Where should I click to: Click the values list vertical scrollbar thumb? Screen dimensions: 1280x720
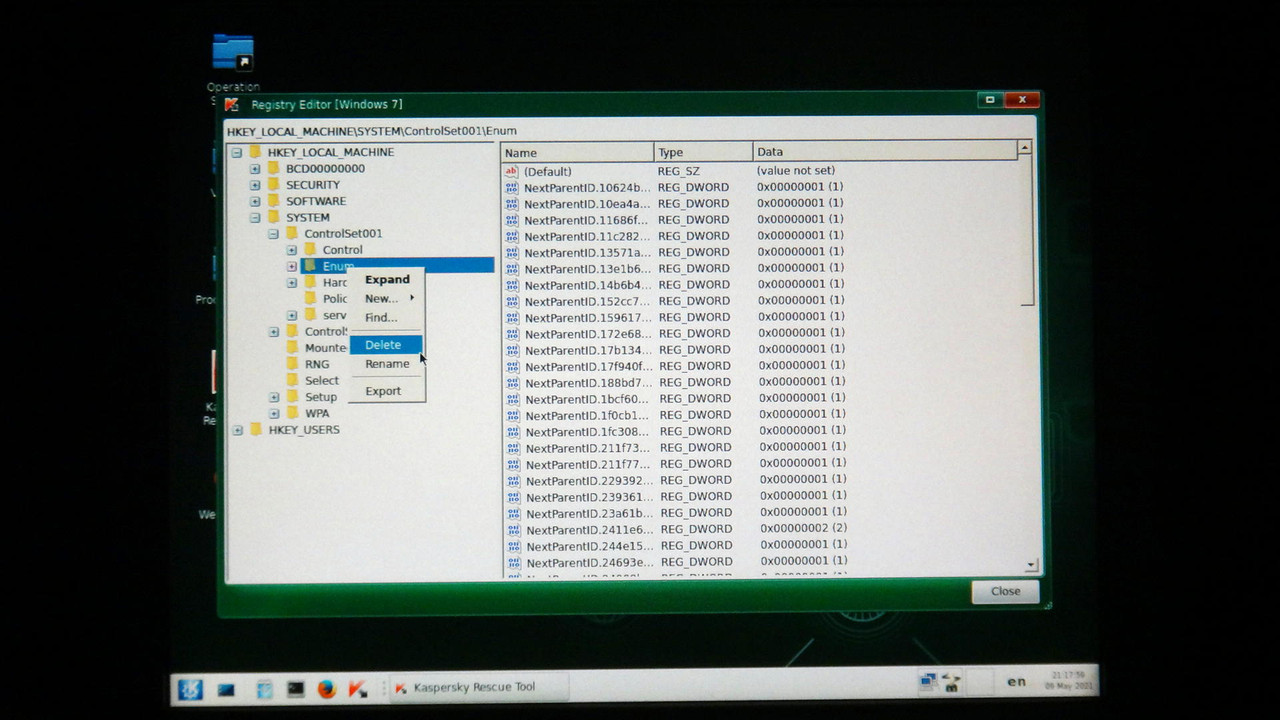1027,232
